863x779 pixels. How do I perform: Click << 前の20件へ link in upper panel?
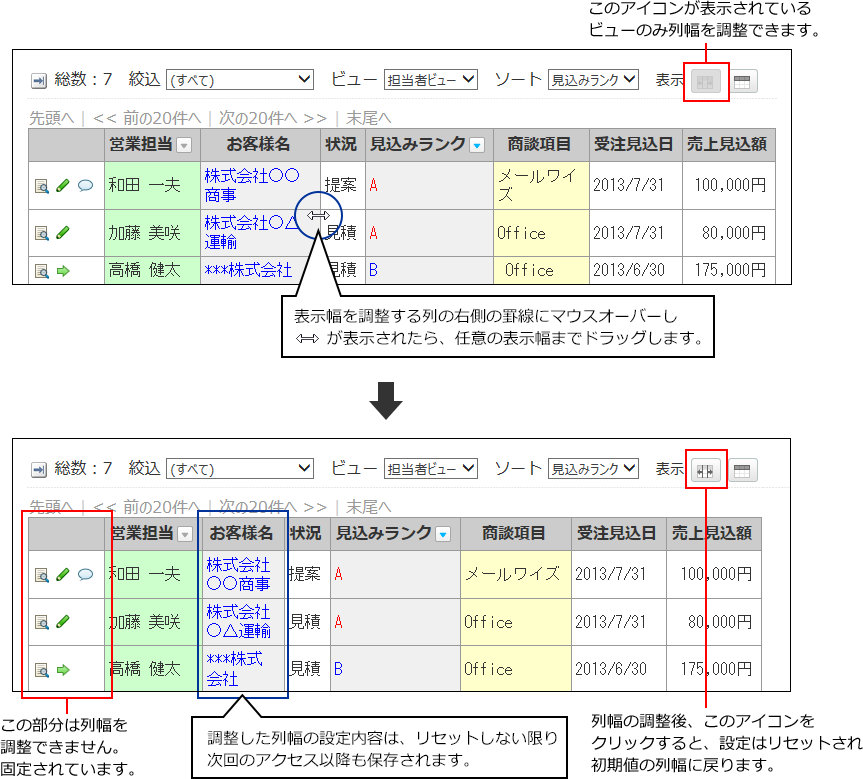coord(147,118)
